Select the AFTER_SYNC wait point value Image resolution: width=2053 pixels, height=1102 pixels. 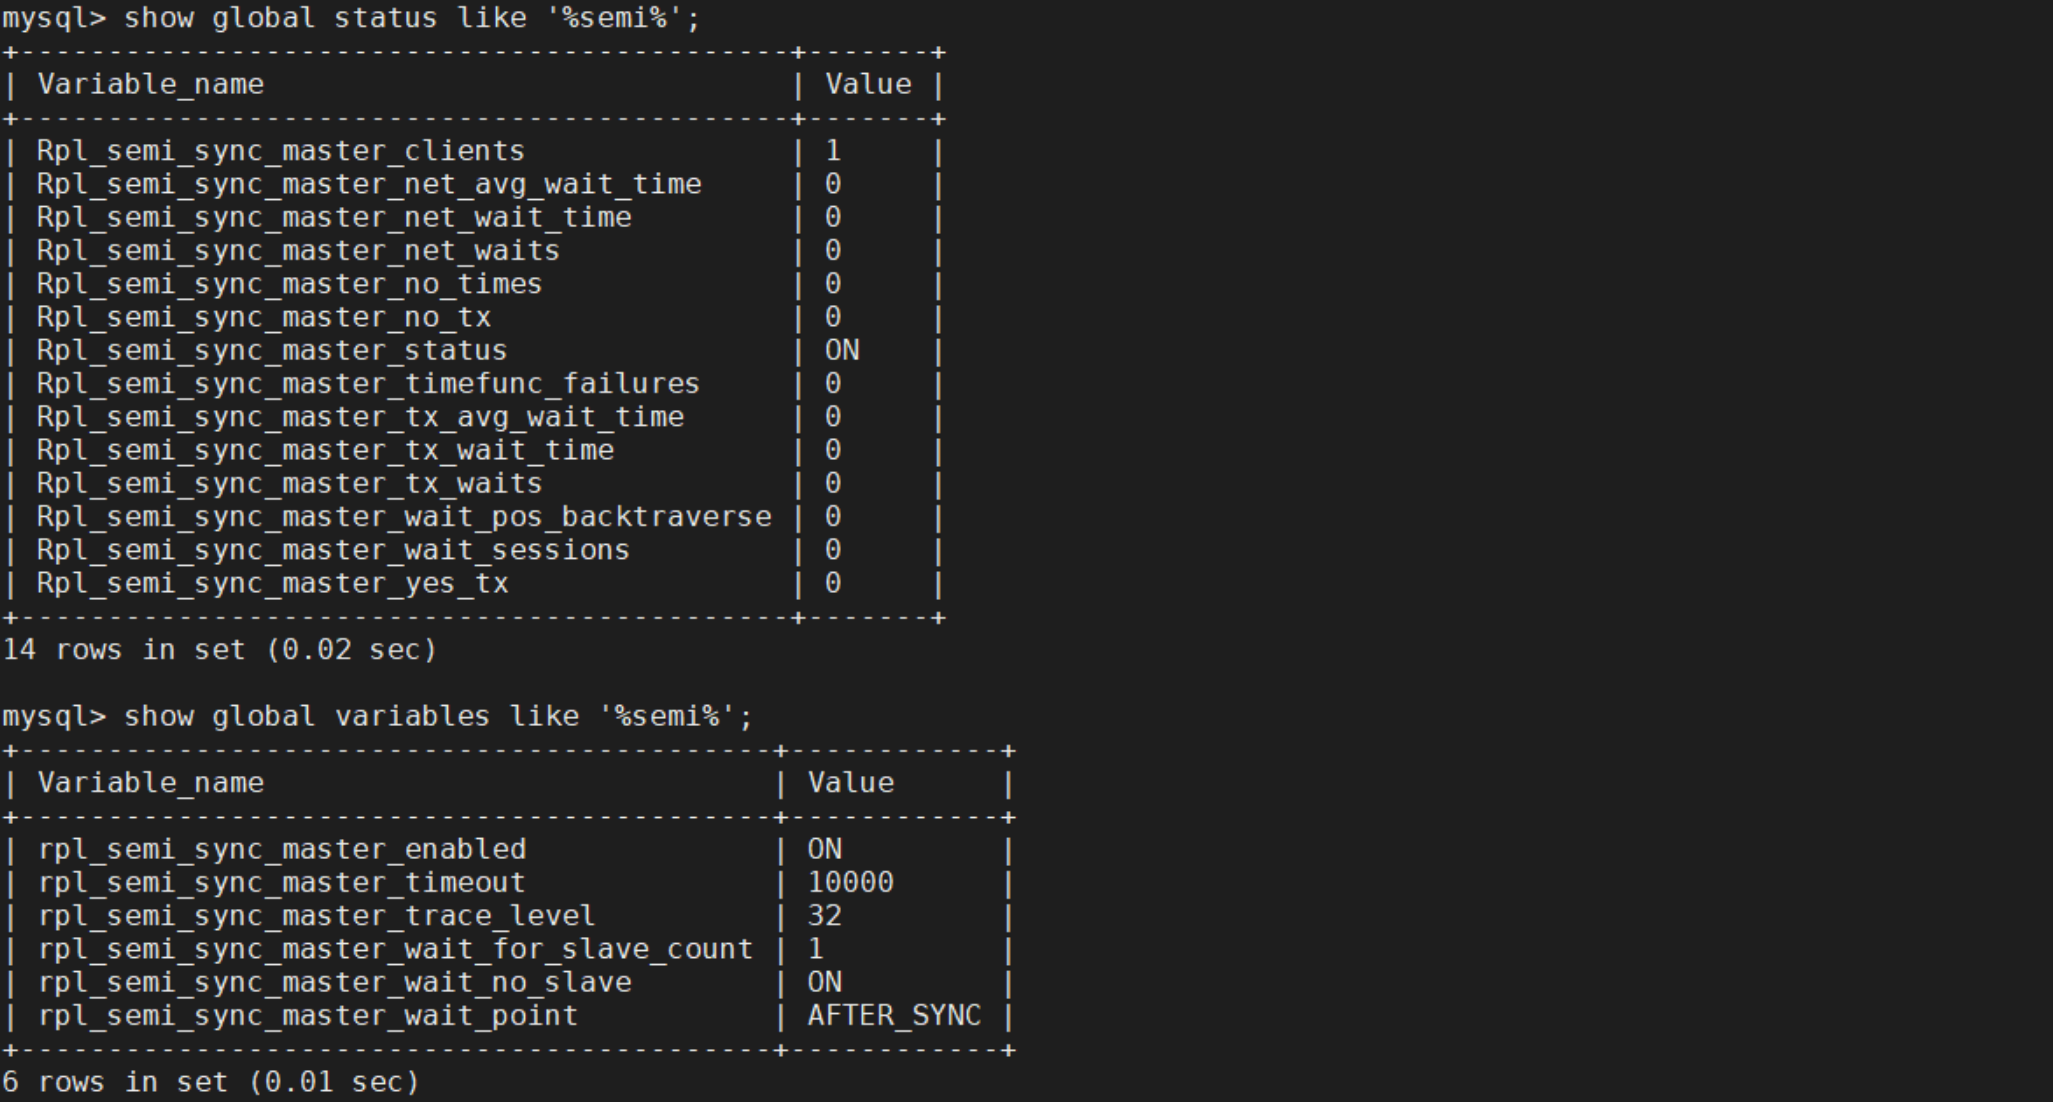[894, 1015]
